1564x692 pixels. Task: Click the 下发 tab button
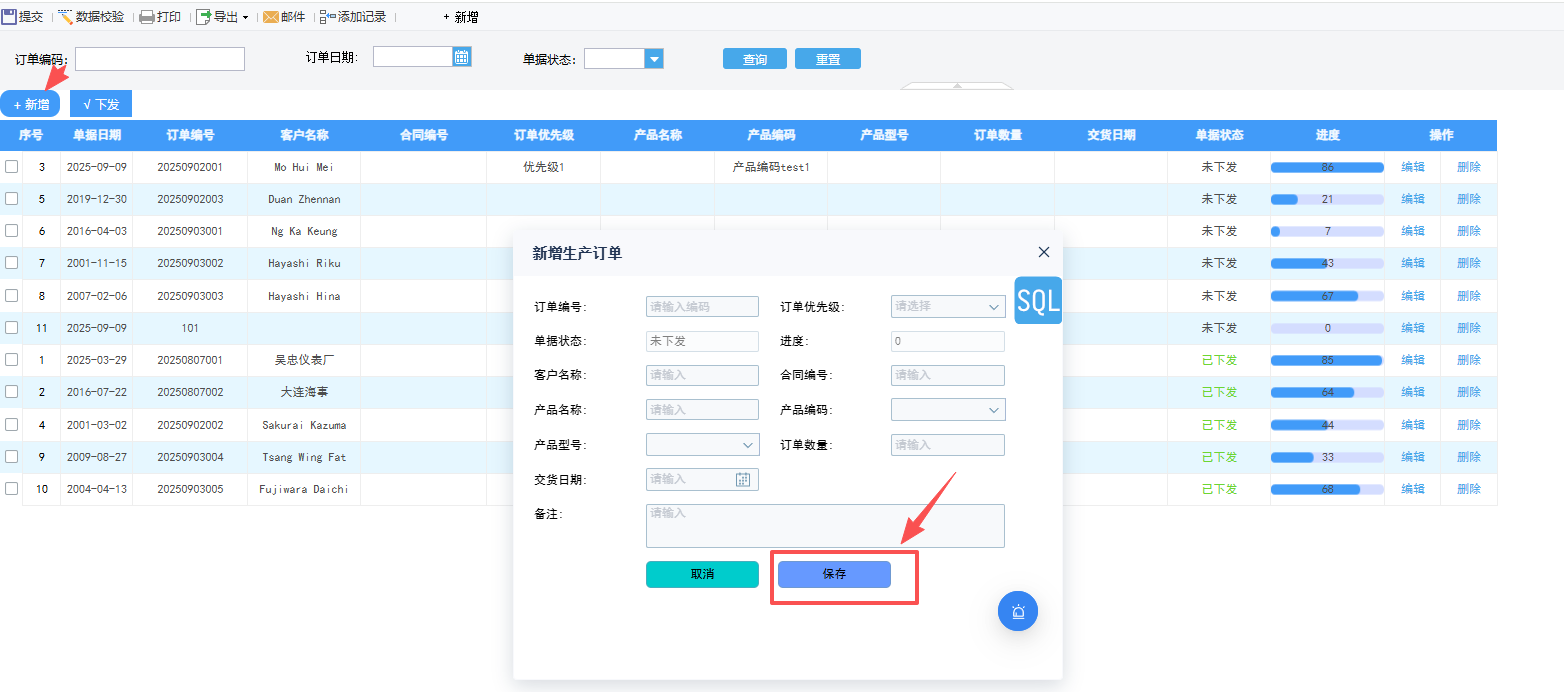101,104
